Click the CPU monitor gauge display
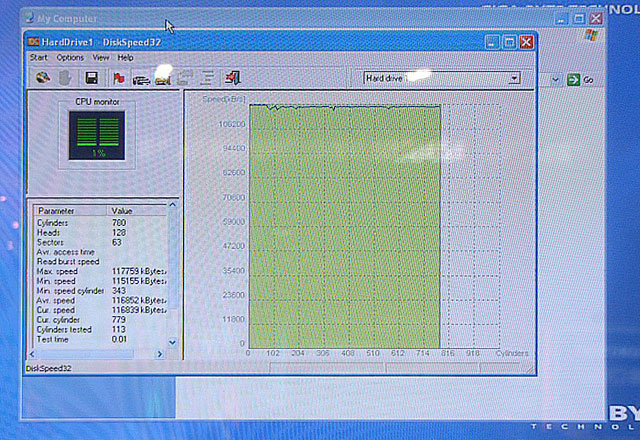640x440 pixels. pyautogui.click(x=98, y=134)
